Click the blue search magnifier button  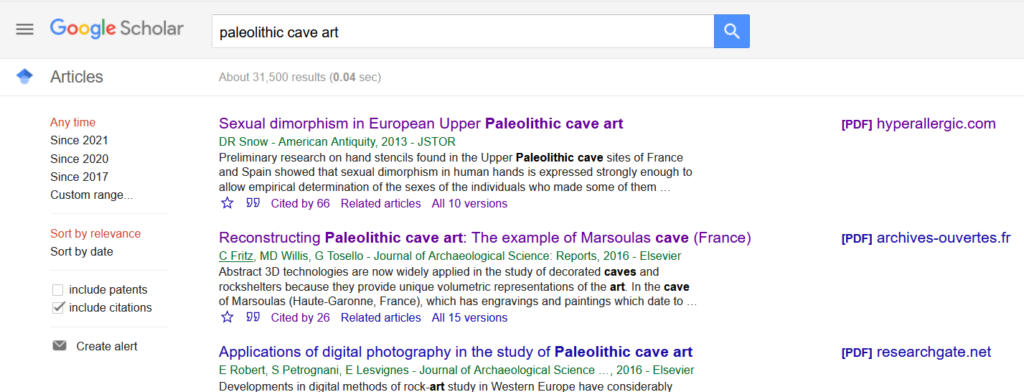click(x=731, y=31)
